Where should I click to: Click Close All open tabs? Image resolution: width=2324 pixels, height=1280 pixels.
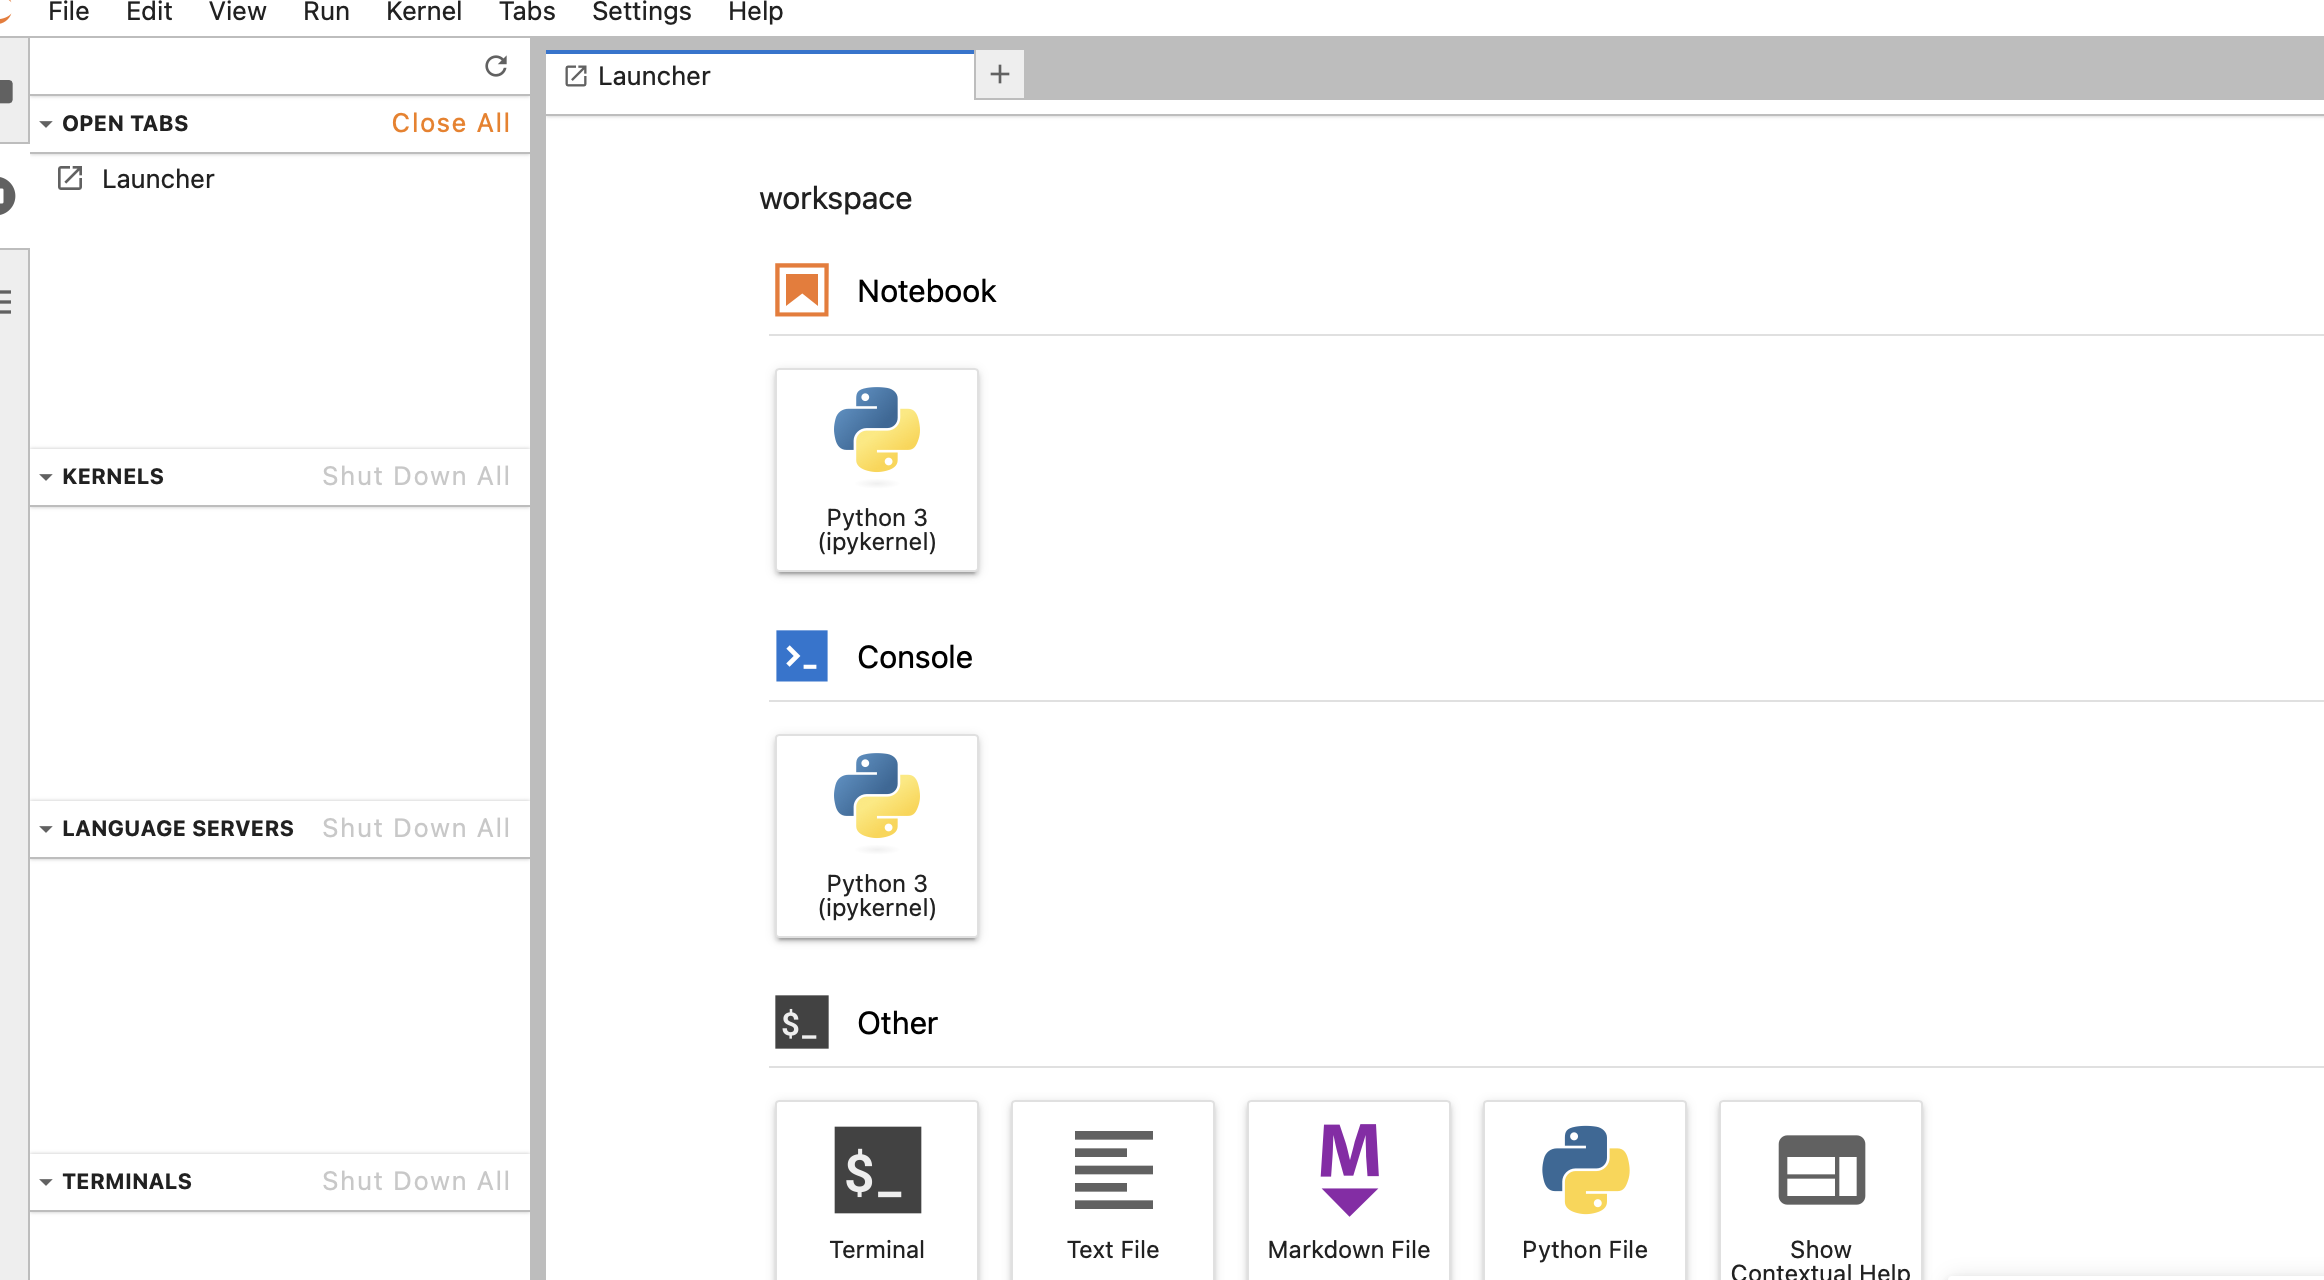[450, 123]
